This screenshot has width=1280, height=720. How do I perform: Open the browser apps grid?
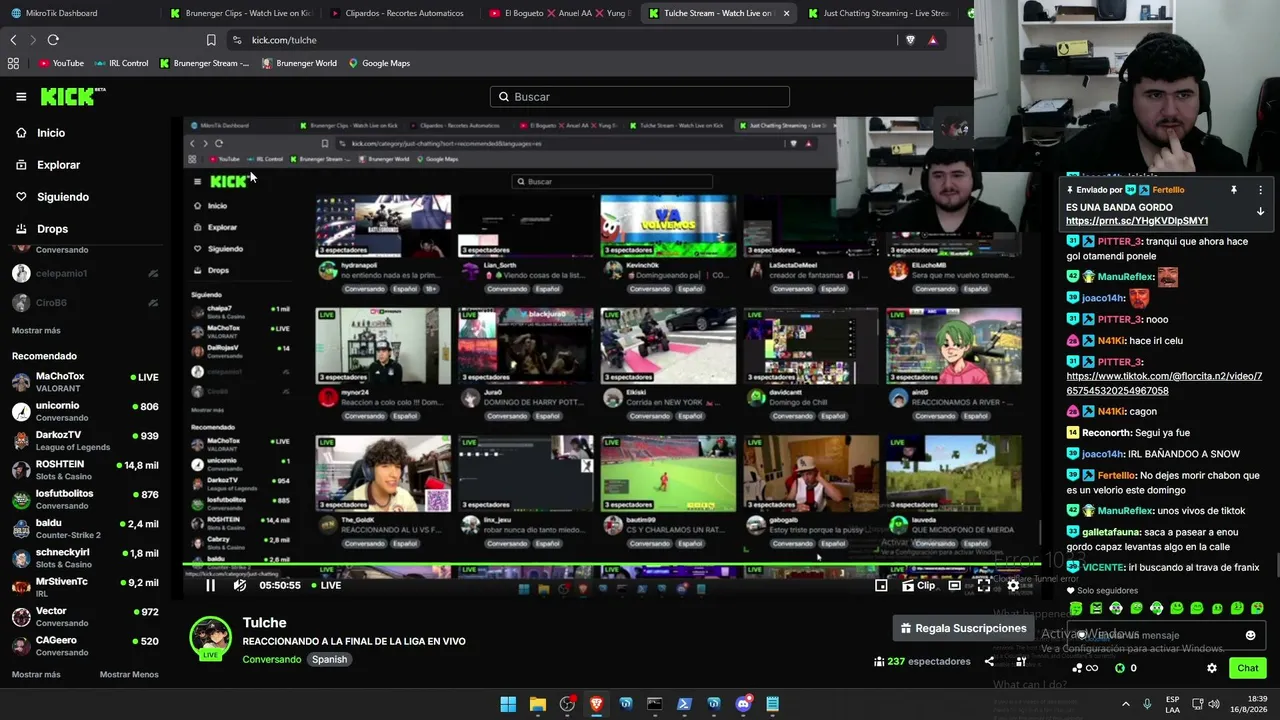point(13,63)
